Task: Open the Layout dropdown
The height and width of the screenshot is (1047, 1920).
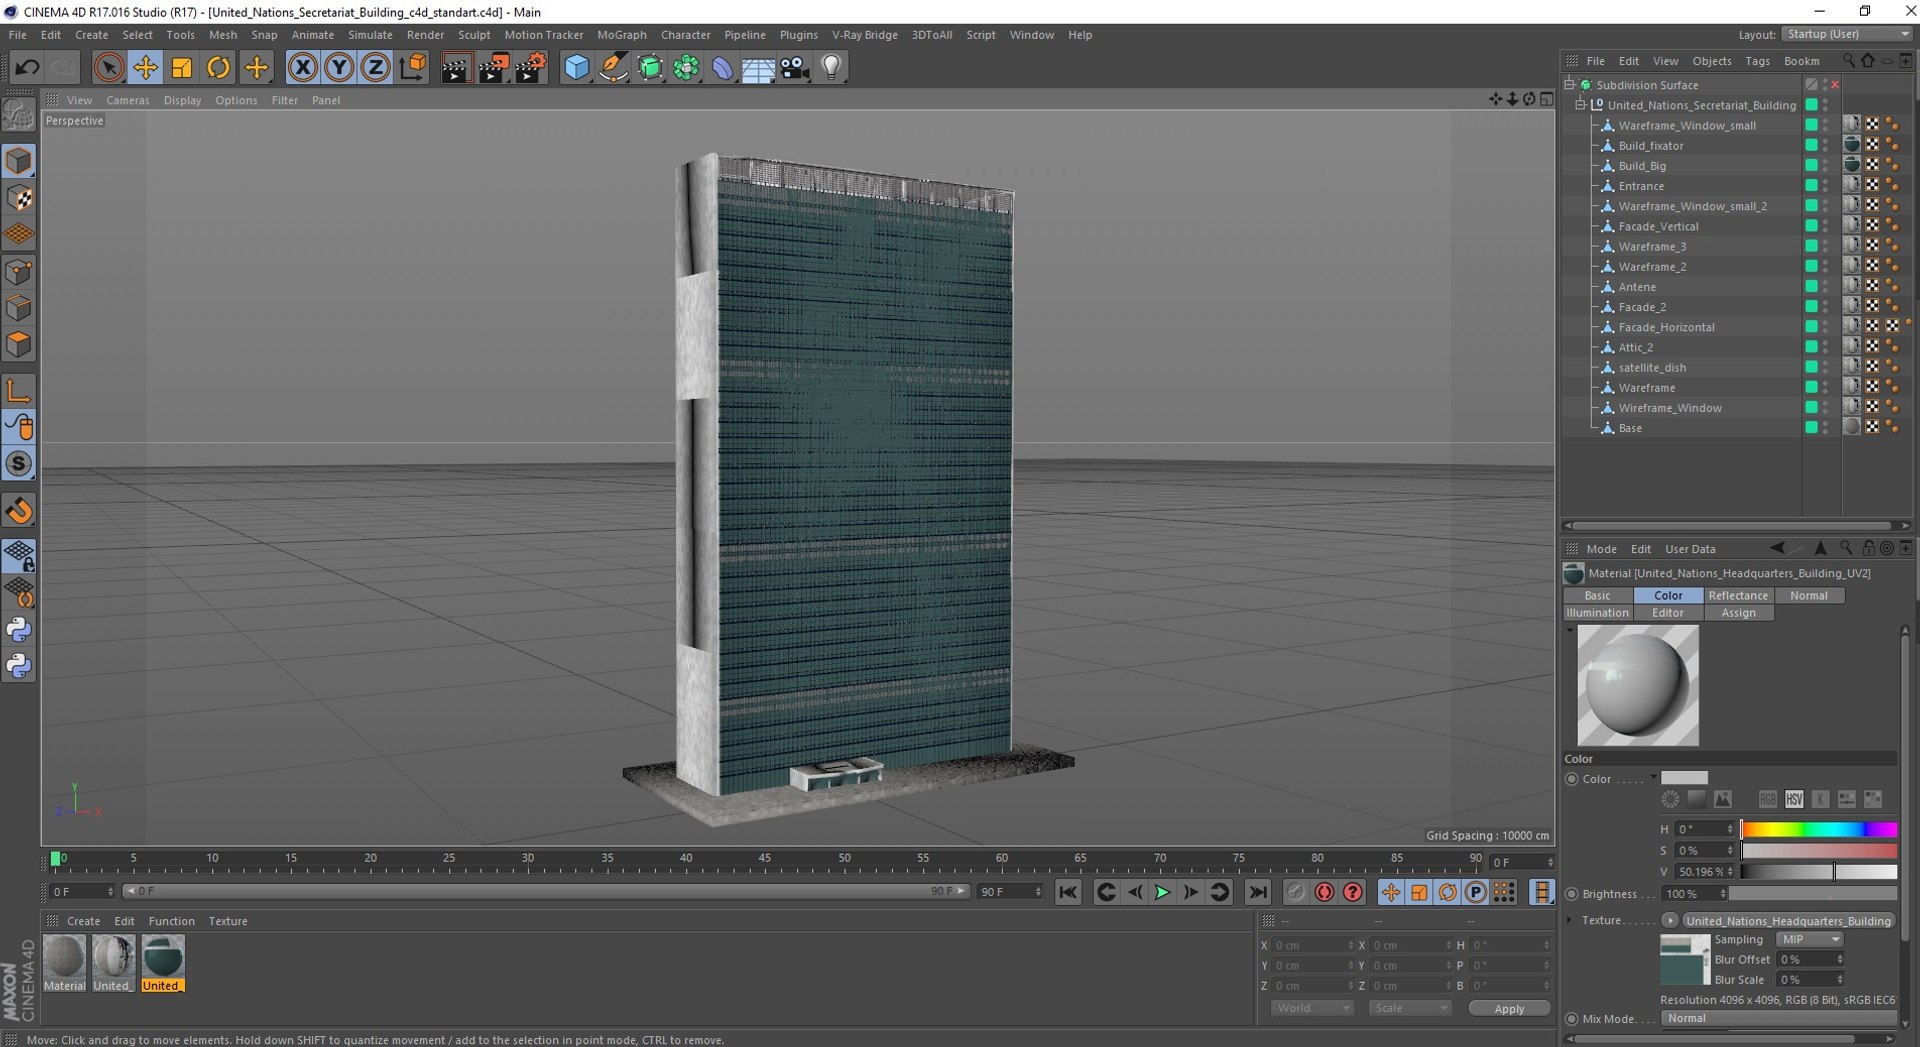Action: (1847, 34)
